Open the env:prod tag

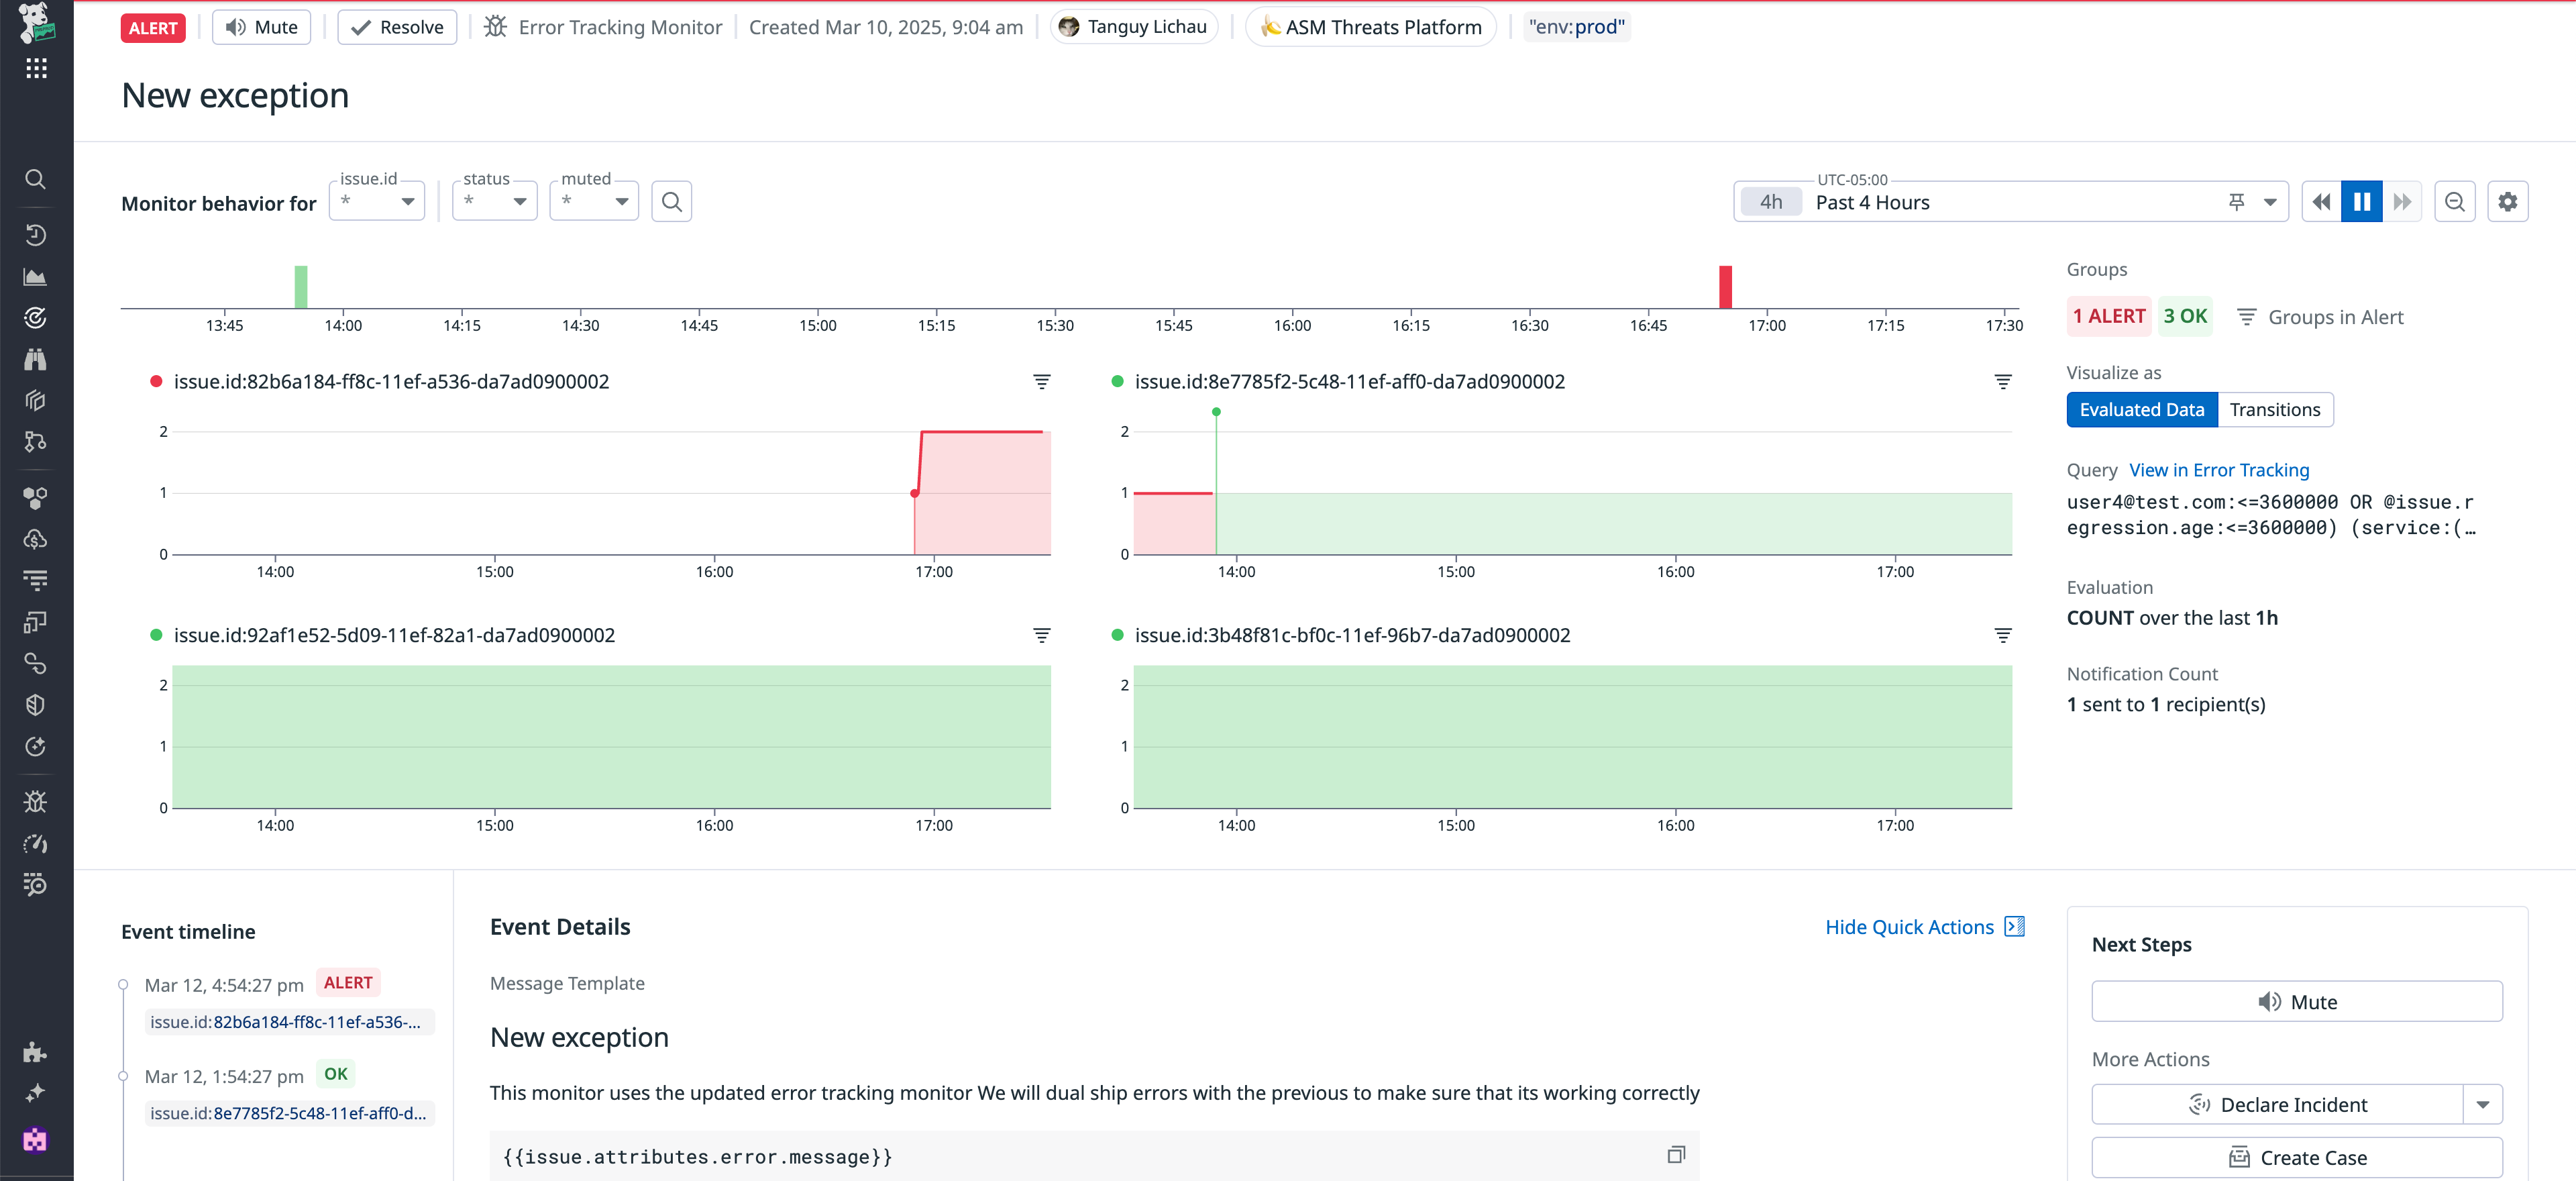tap(1576, 27)
